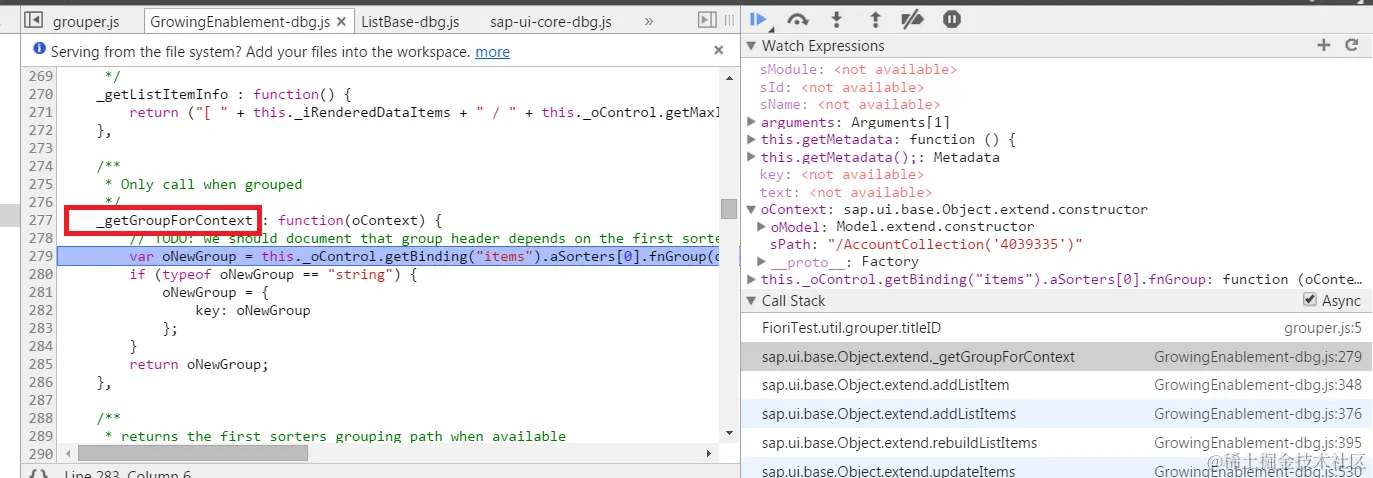This screenshot has height=478, width=1373.
Task: Open GrowingEnablement-dbg.js:348 source link
Action: coord(1258,385)
